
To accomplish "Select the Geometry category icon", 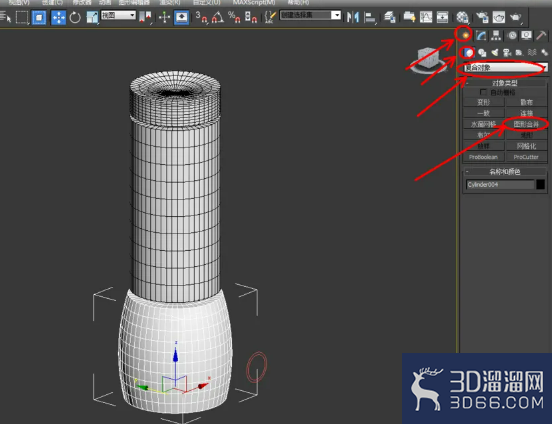I will (x=468, y=52).
